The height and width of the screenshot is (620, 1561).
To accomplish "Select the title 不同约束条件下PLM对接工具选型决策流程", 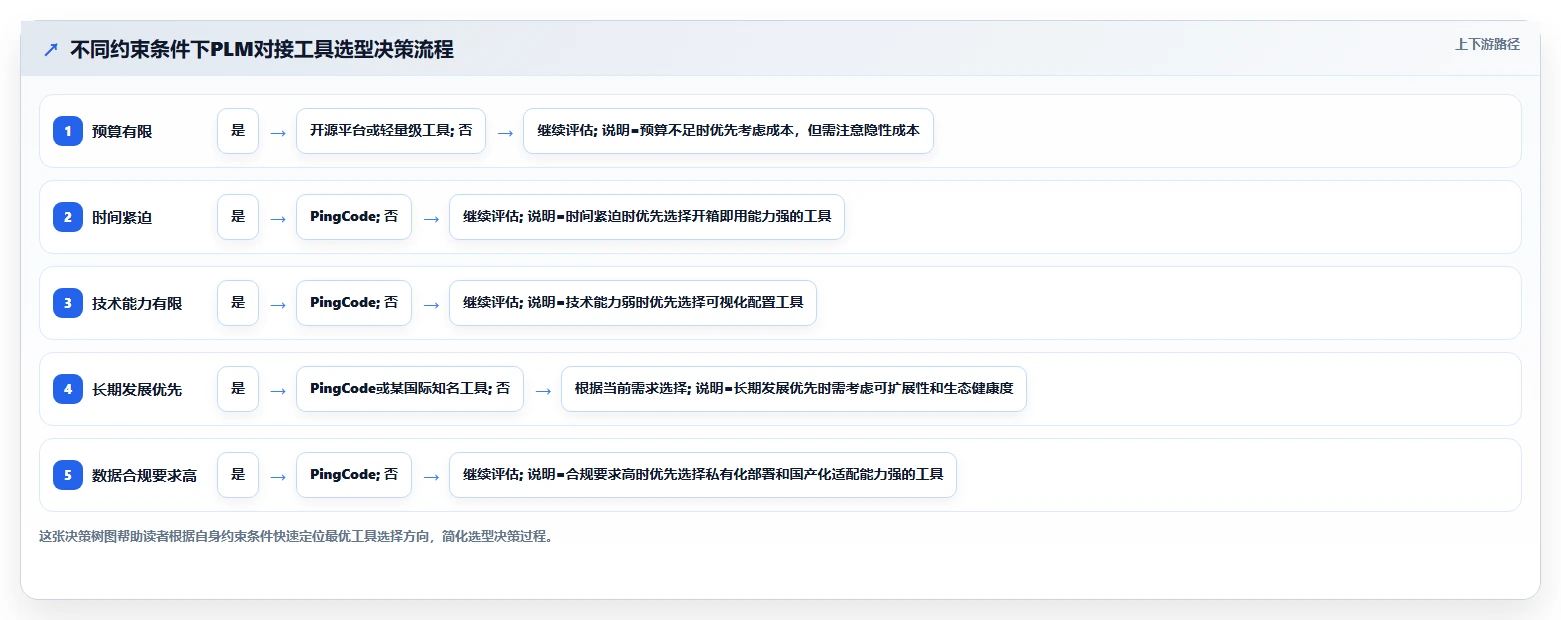I will (x=262, y=50).
